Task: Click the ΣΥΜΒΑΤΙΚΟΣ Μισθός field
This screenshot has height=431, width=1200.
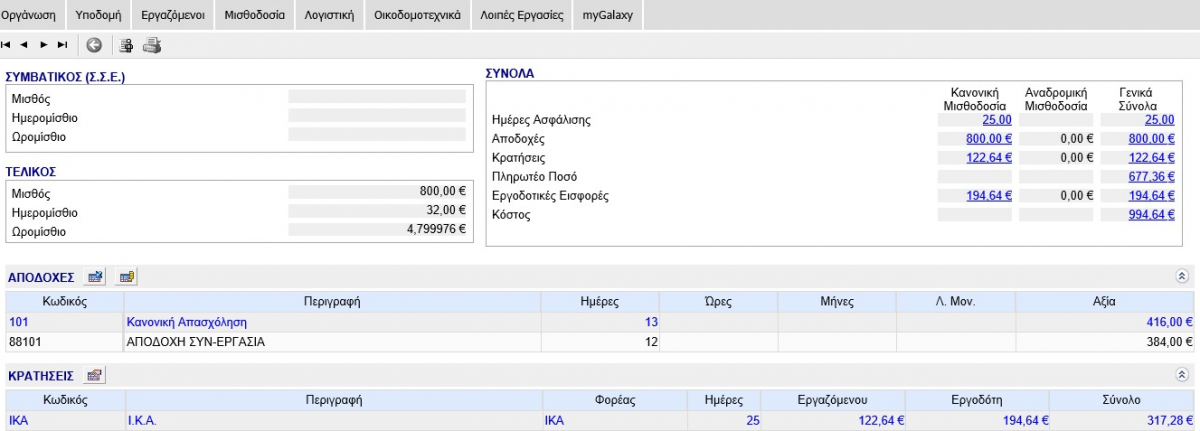Action: click(377, 97)
